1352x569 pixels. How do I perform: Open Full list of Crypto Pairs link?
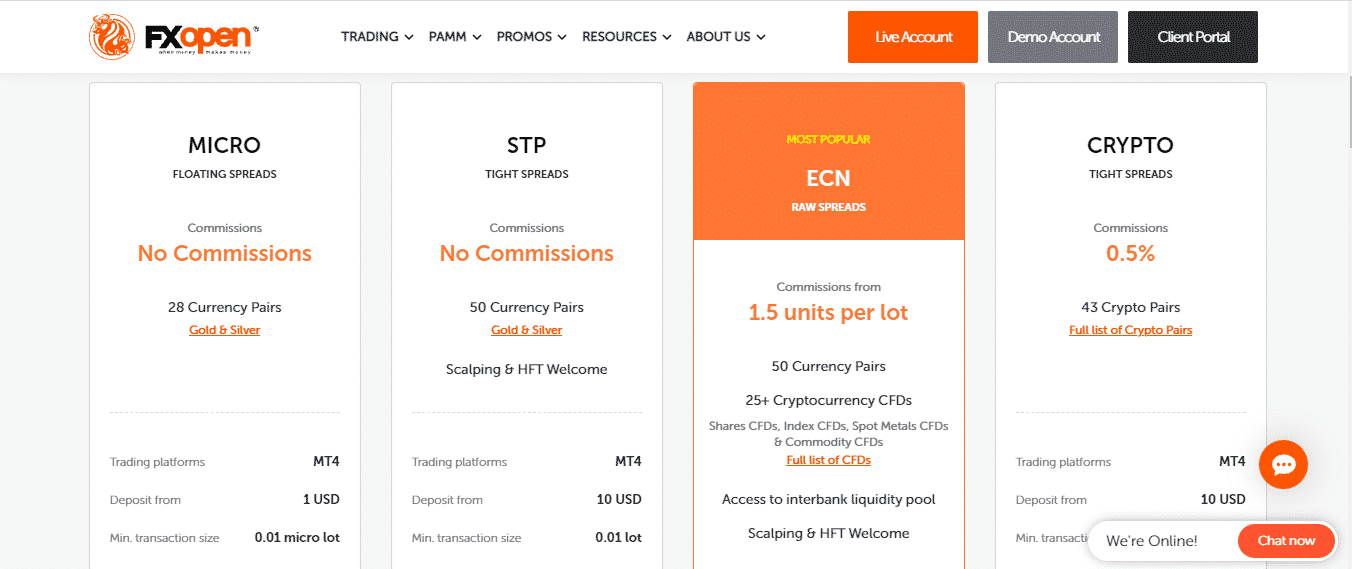coord(1131,330)
